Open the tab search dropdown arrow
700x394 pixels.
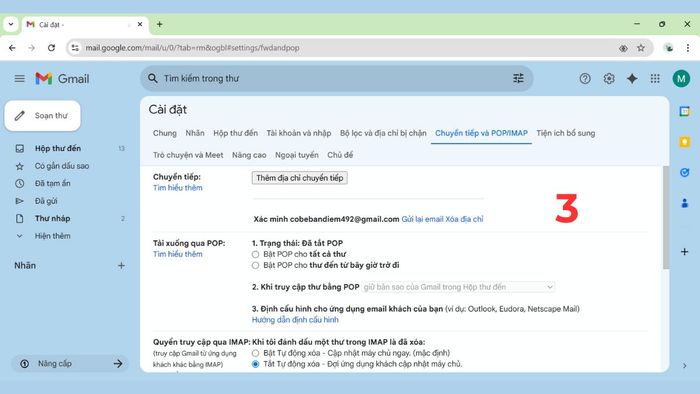[11, 24]
